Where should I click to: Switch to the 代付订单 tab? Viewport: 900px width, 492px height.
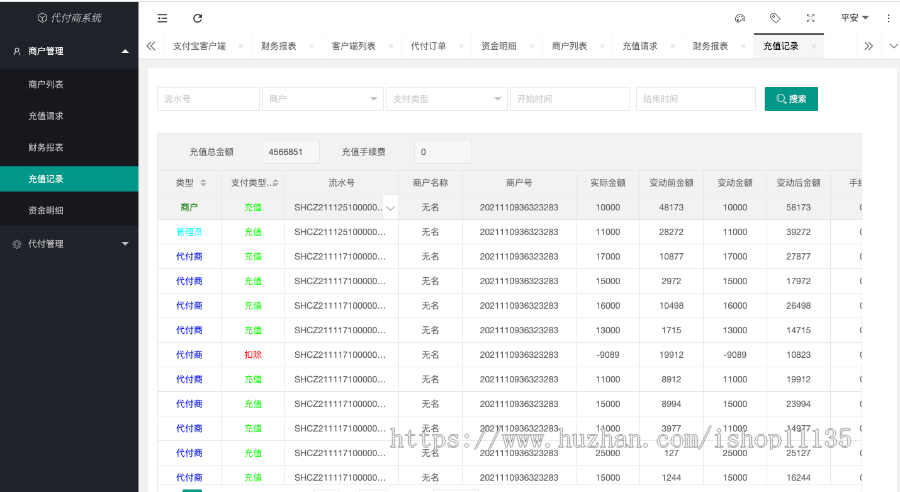[428, 46]
